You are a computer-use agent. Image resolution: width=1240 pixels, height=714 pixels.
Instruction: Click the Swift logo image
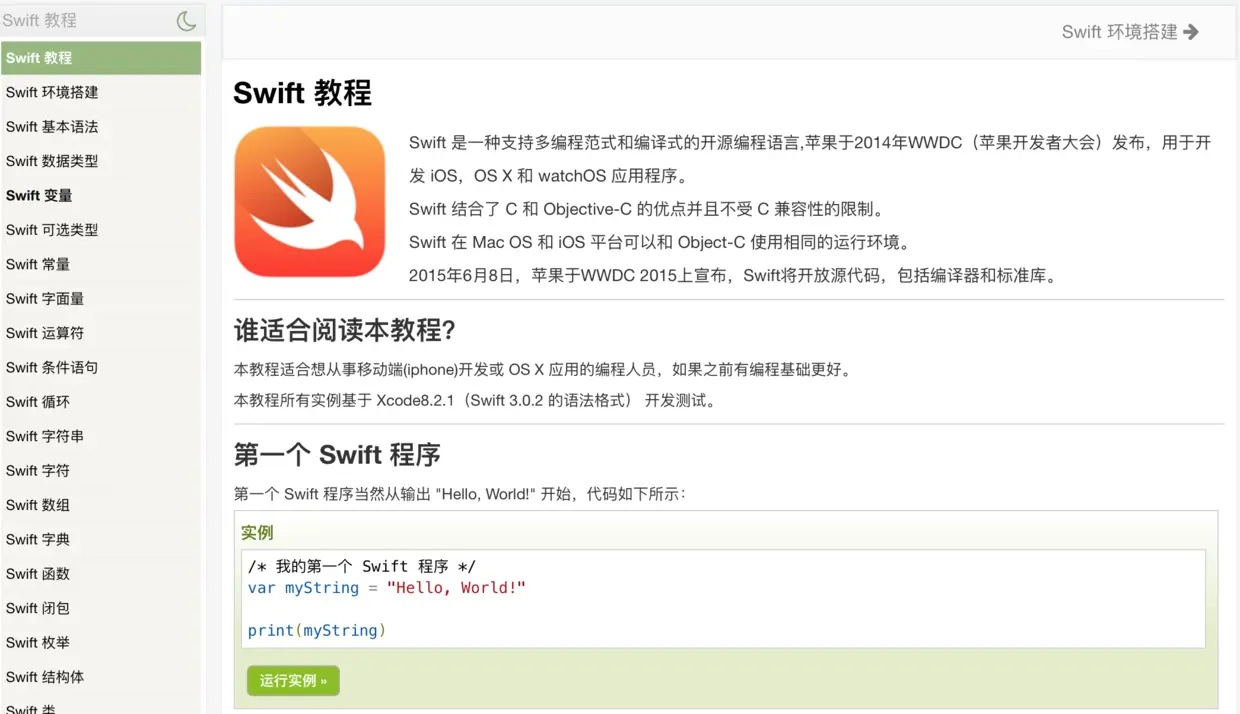pos(310,202)
